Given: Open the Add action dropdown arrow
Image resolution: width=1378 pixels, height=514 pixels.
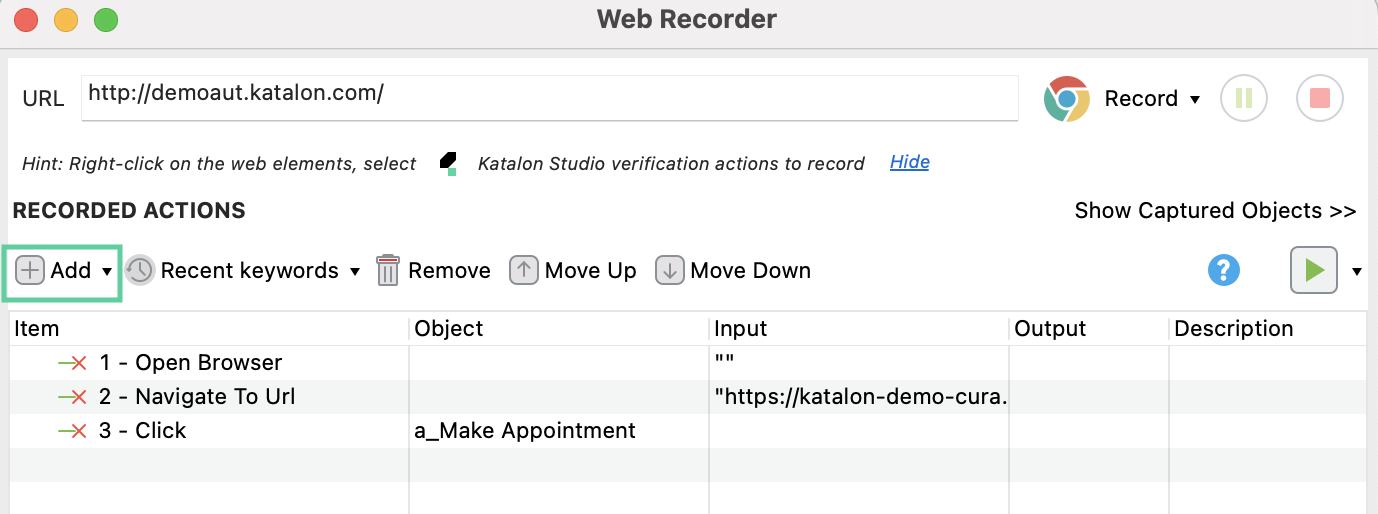Looking at the screenshot, I should [106, 271].
